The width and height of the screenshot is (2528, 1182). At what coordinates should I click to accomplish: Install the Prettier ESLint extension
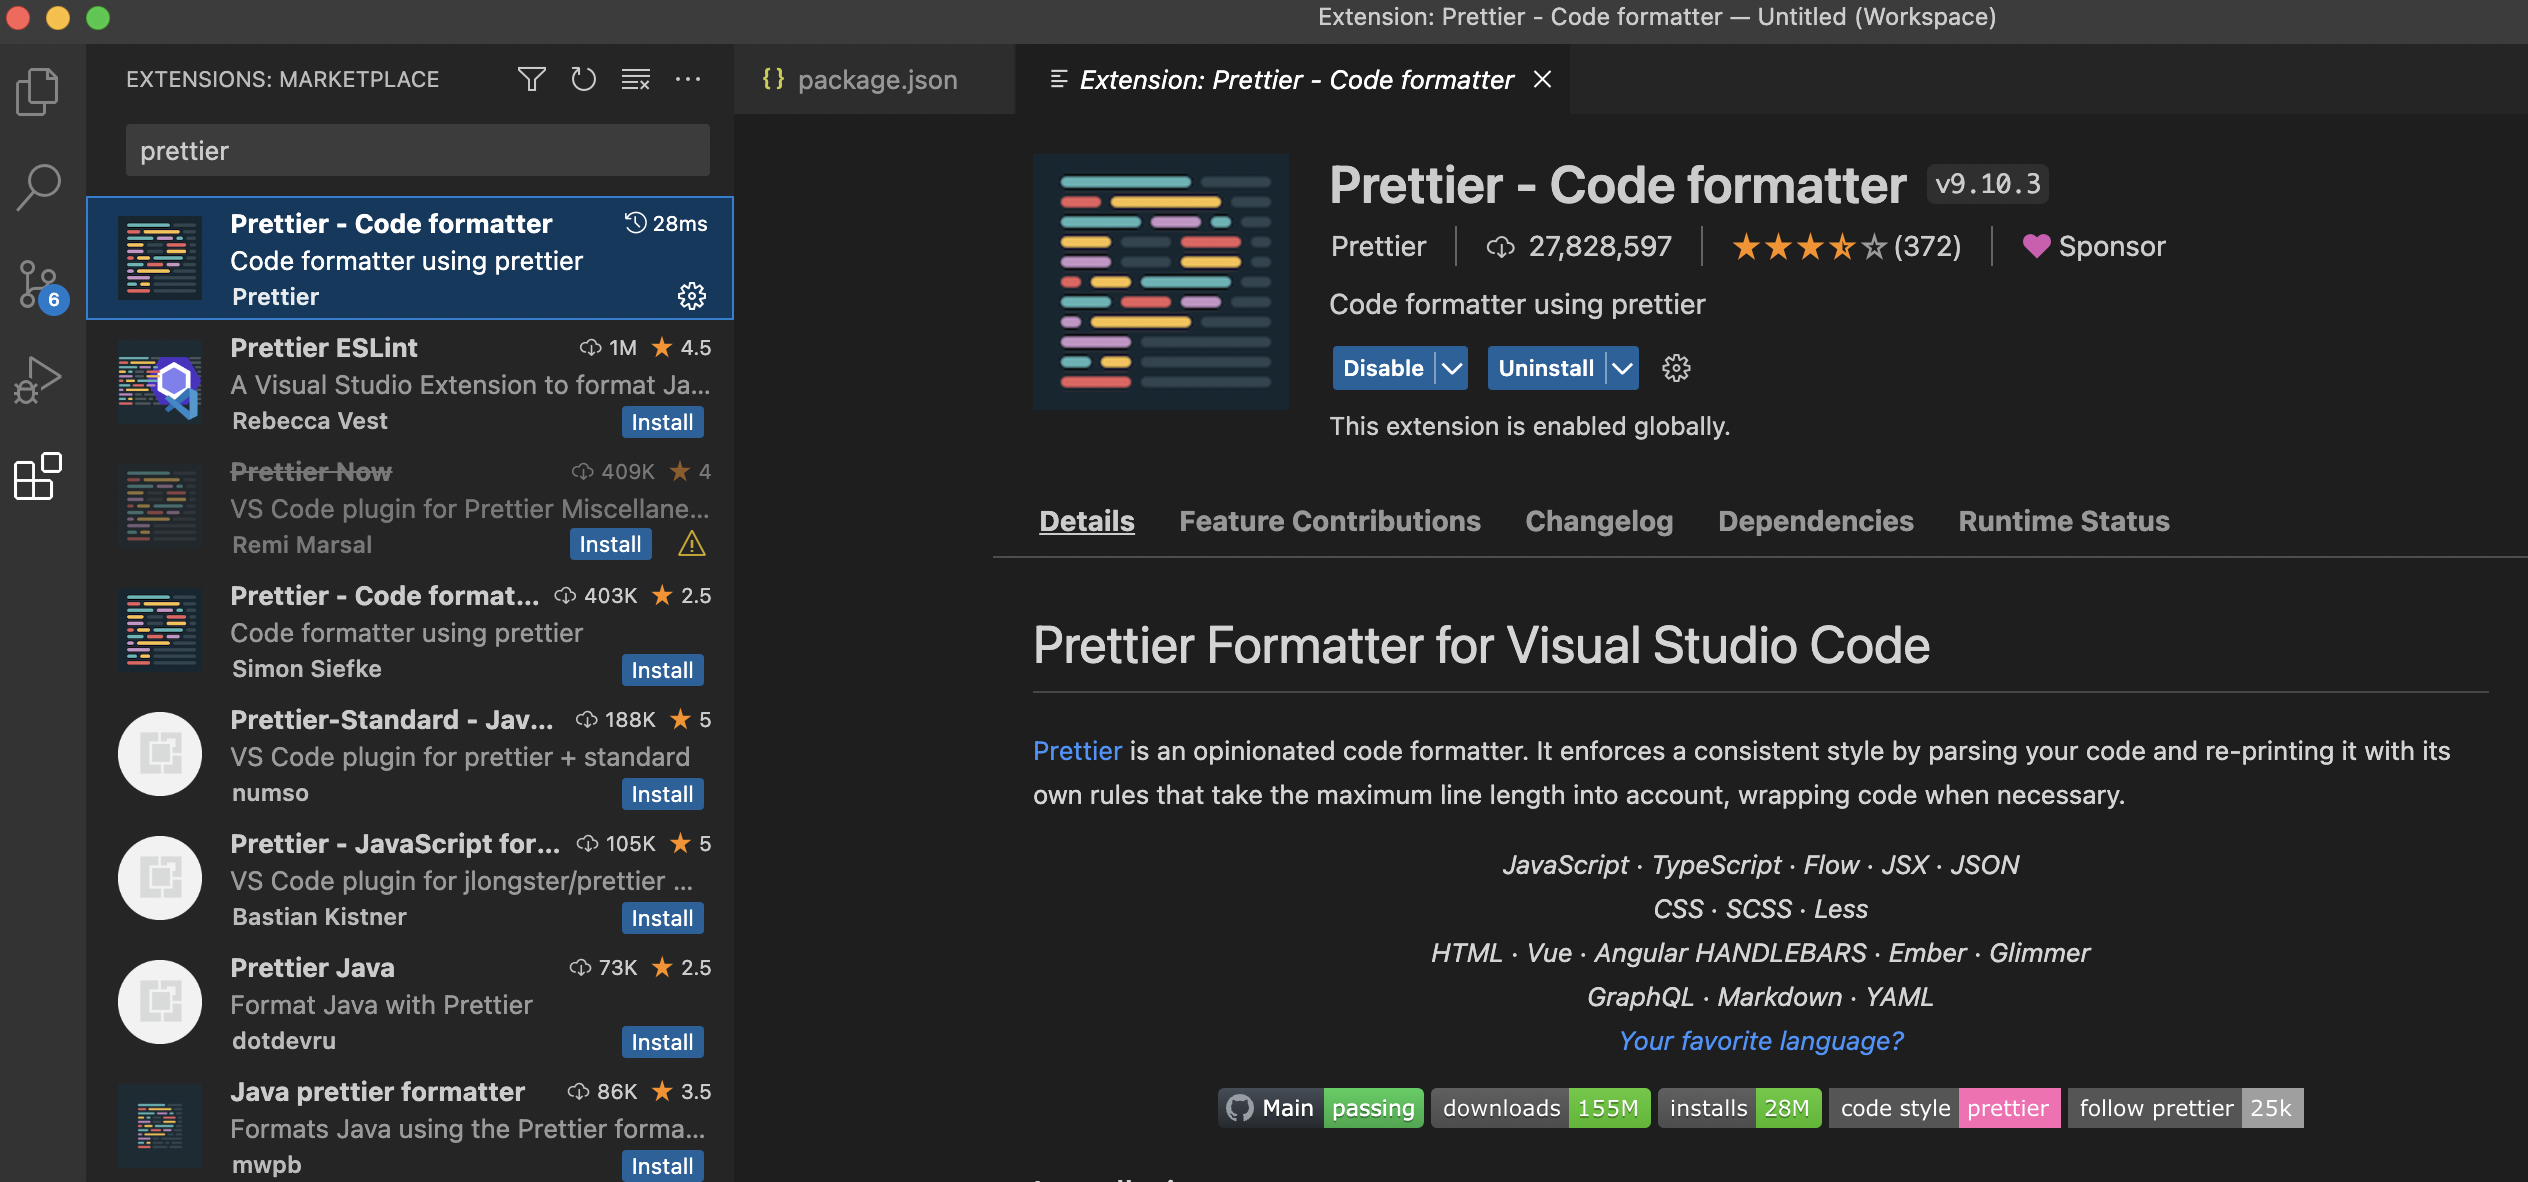(663, 422)
